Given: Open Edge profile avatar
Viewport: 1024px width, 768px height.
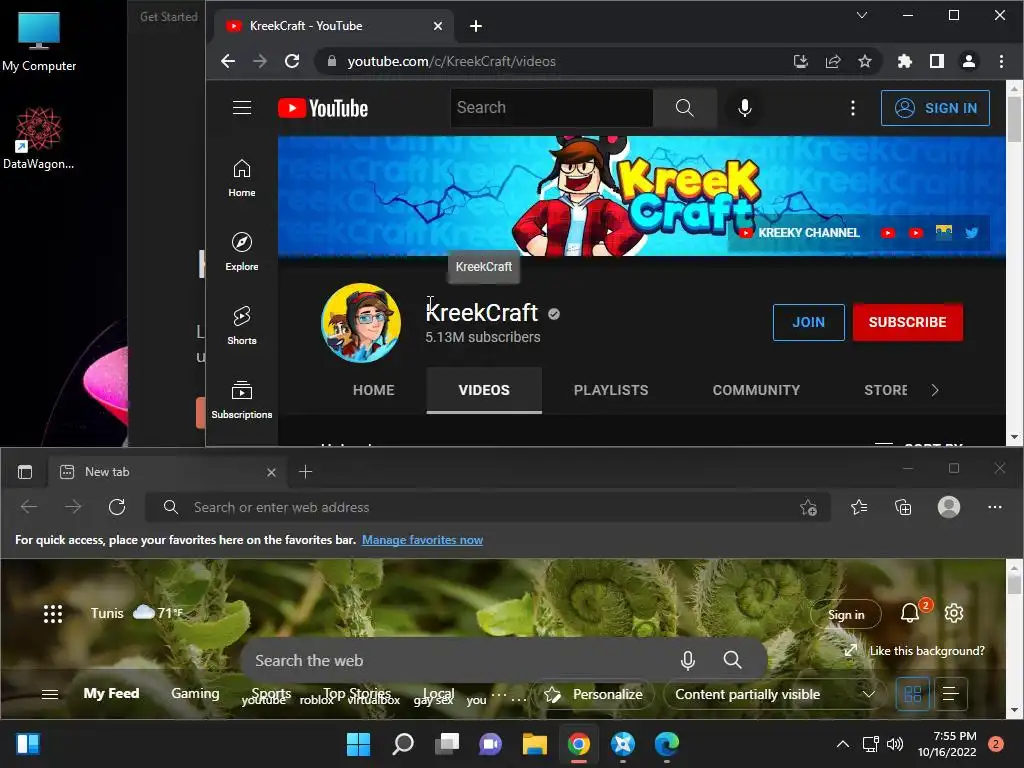Looking at the screenshot, I should click(948, 507).
